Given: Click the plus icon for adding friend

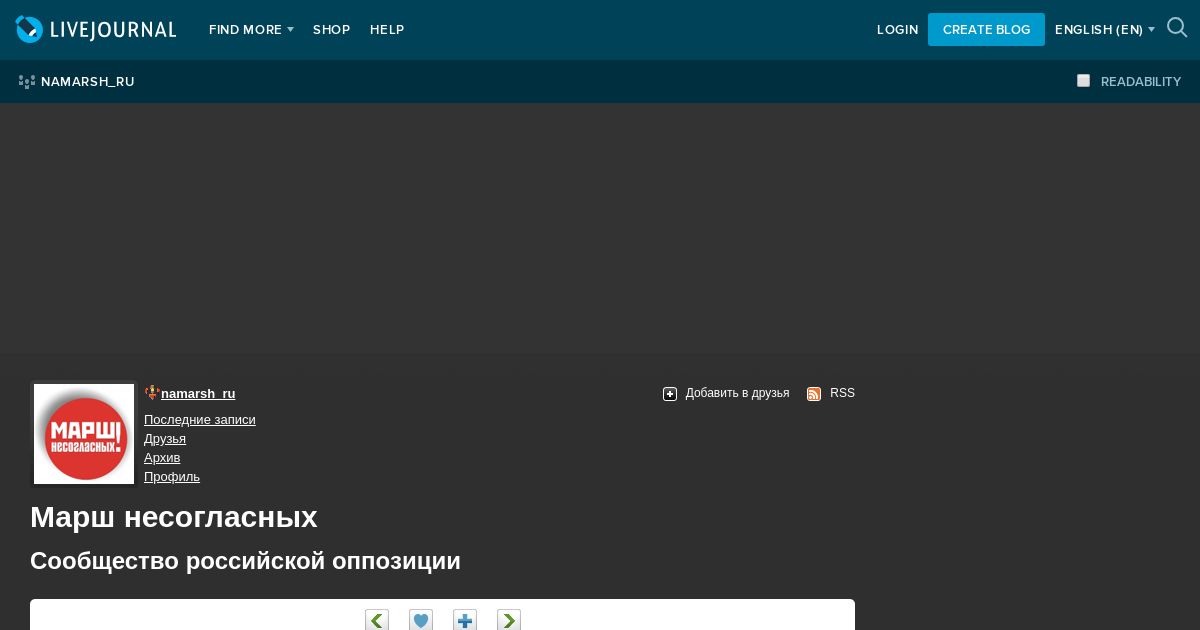Looking at the screenshot, I should click(670, 394).
